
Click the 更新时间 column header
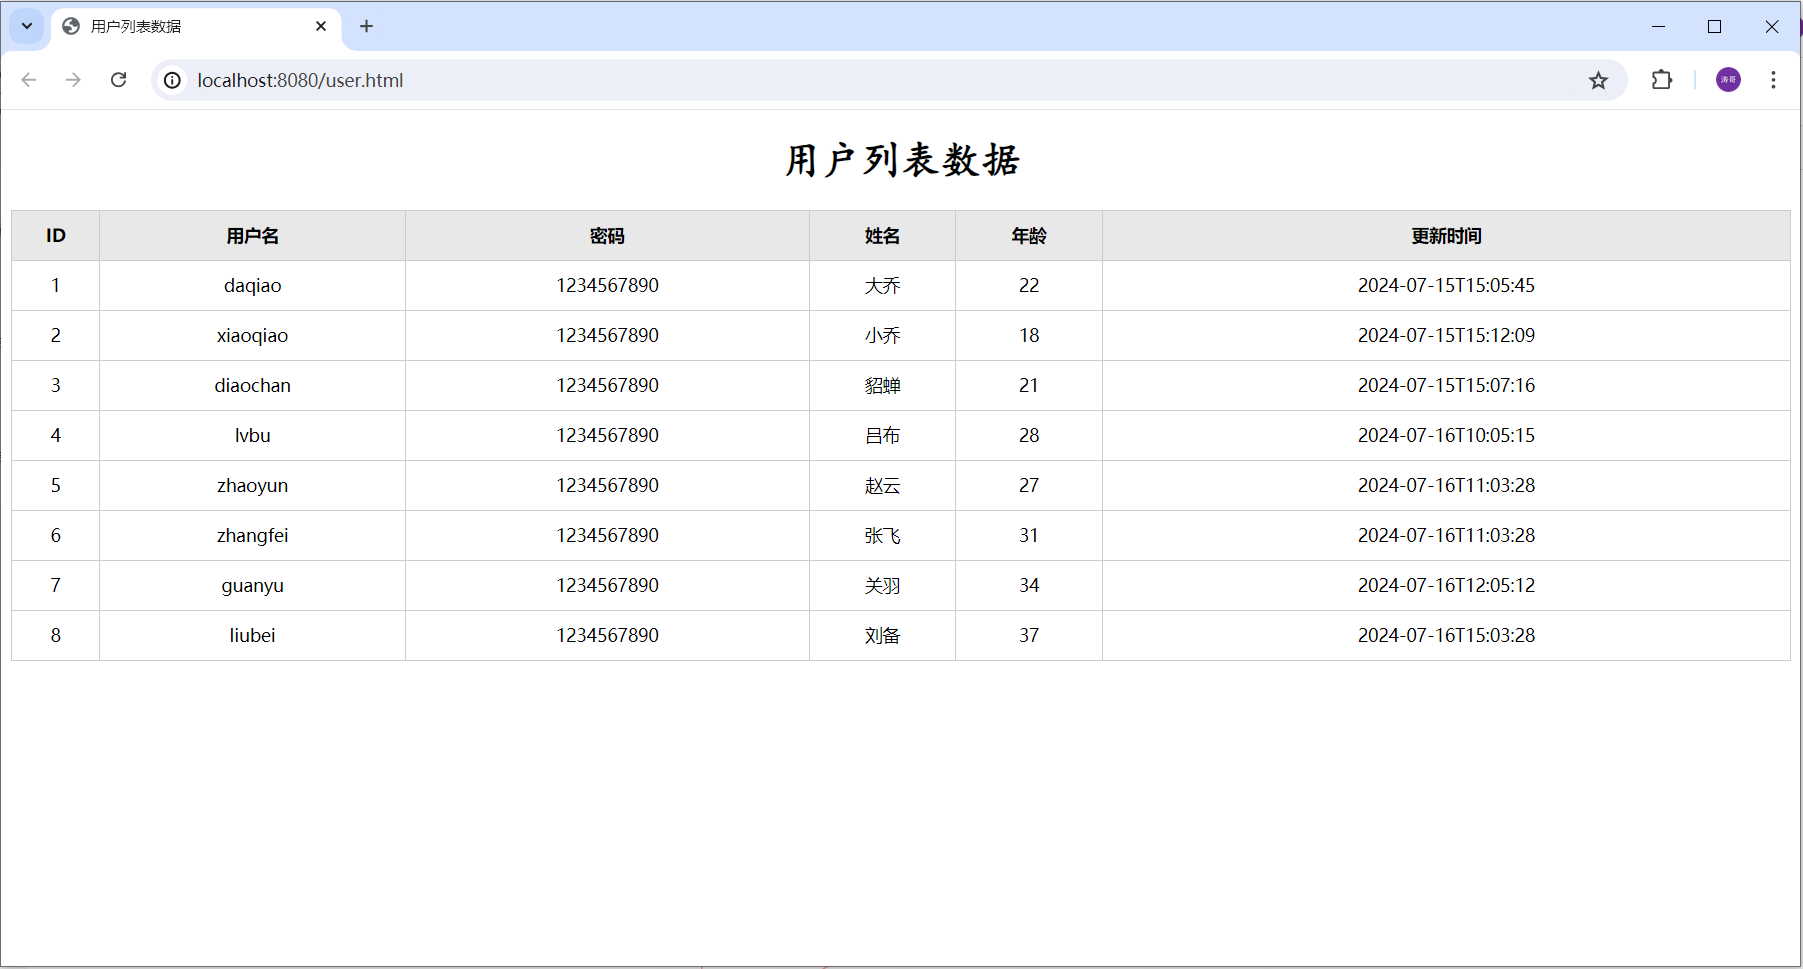pyautogui.click(x=1447, y=236)
